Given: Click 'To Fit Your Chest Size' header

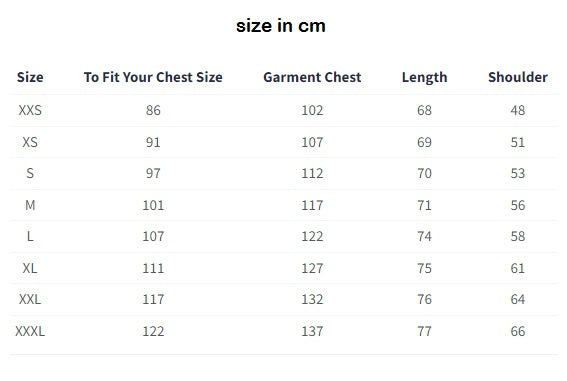Looking at the screenshot, I should pos(153,77).
